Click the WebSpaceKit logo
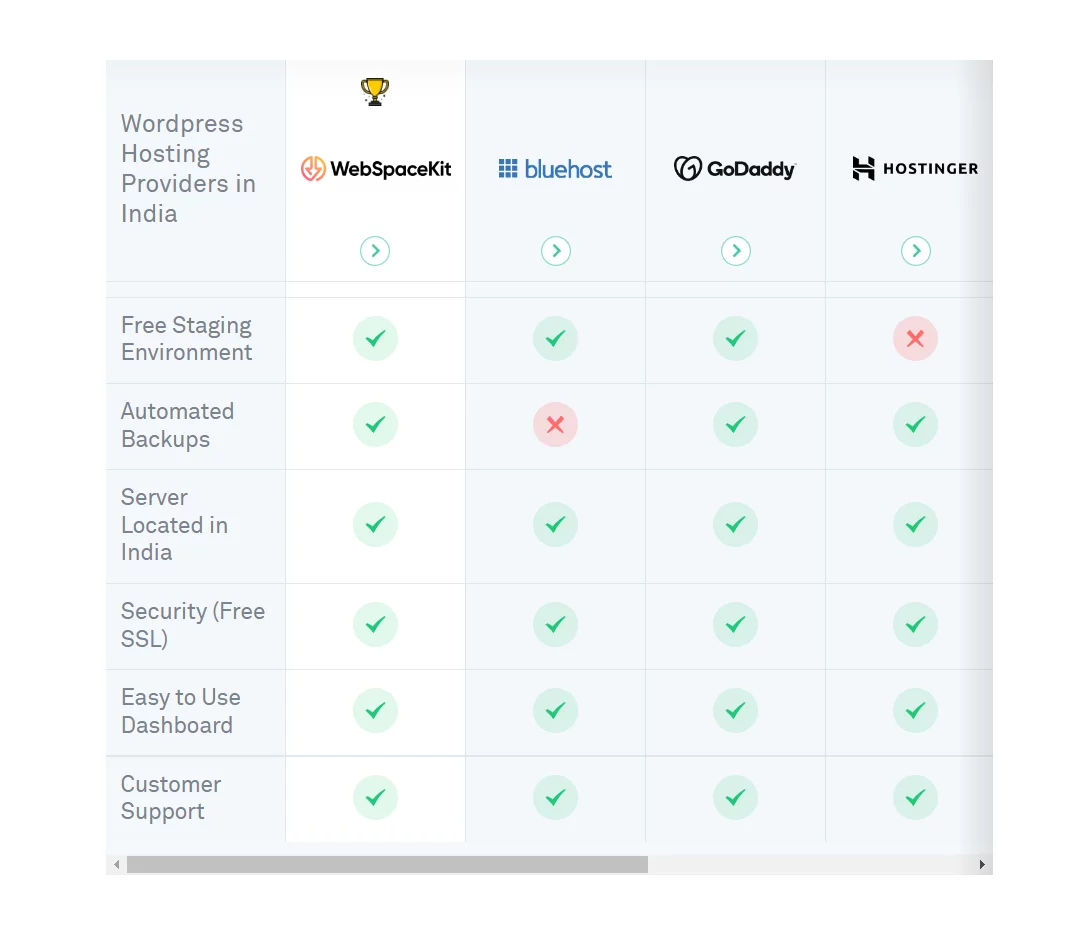 (x=375, y=168)
